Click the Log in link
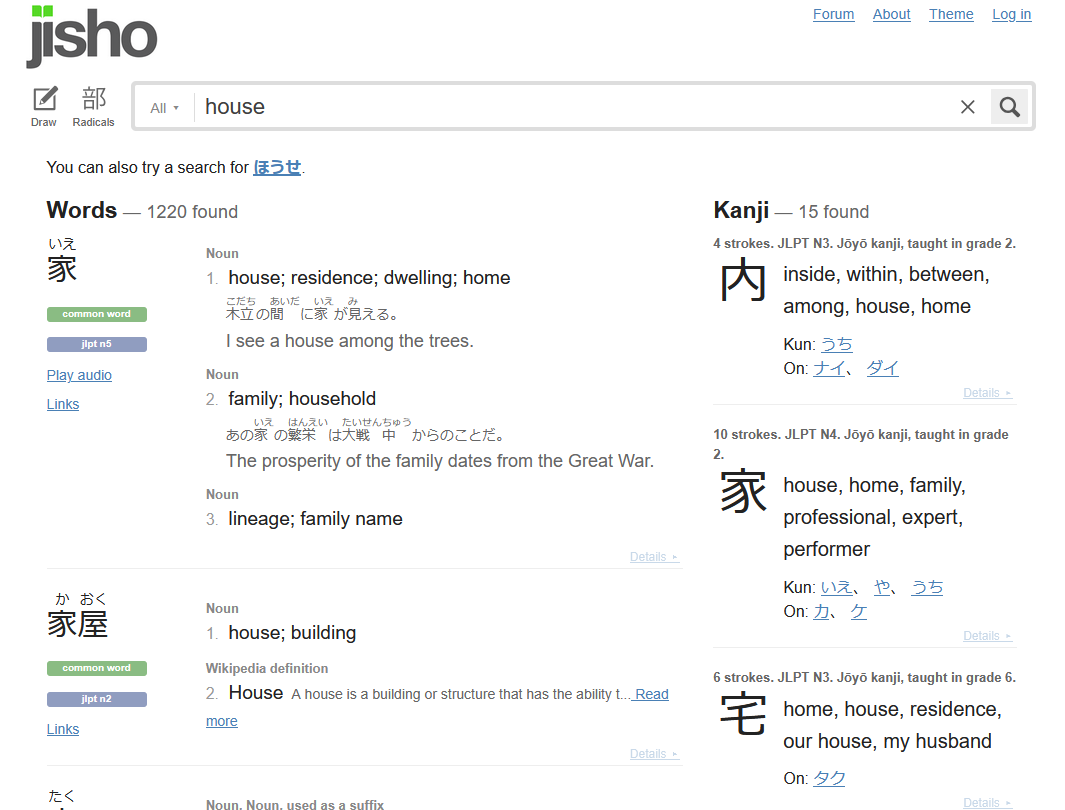Viewport: 1065px width, 810px height. 1011,14
